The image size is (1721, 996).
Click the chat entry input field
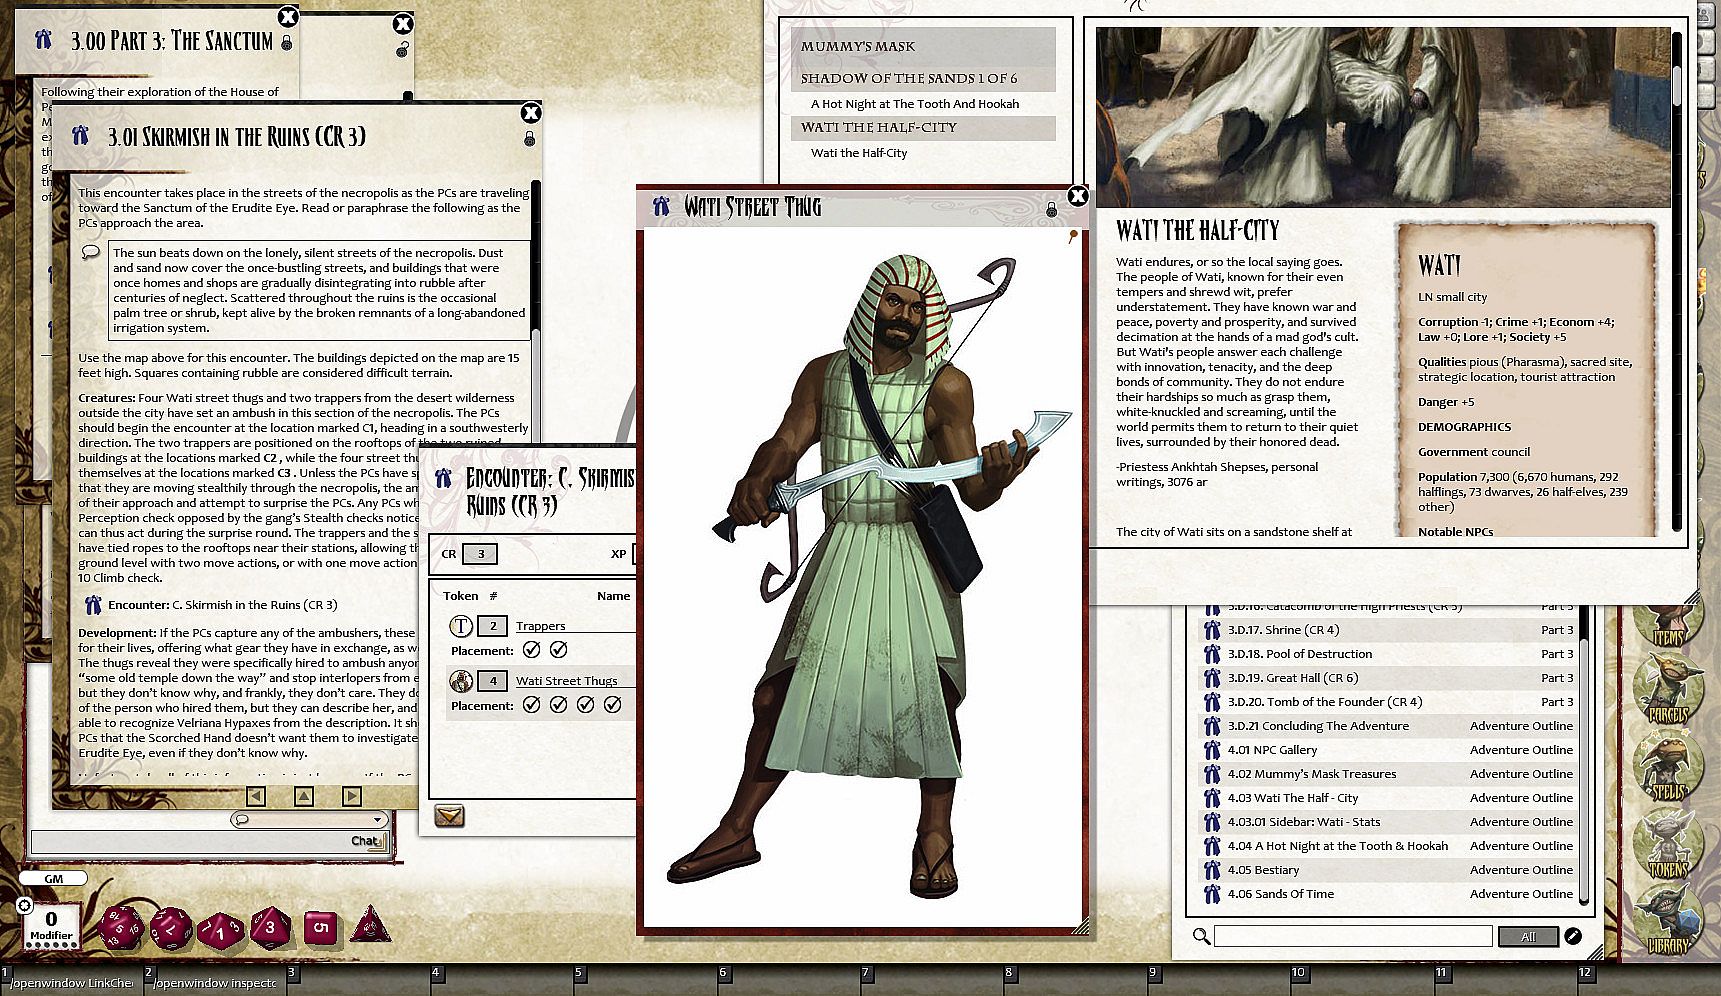207,841
